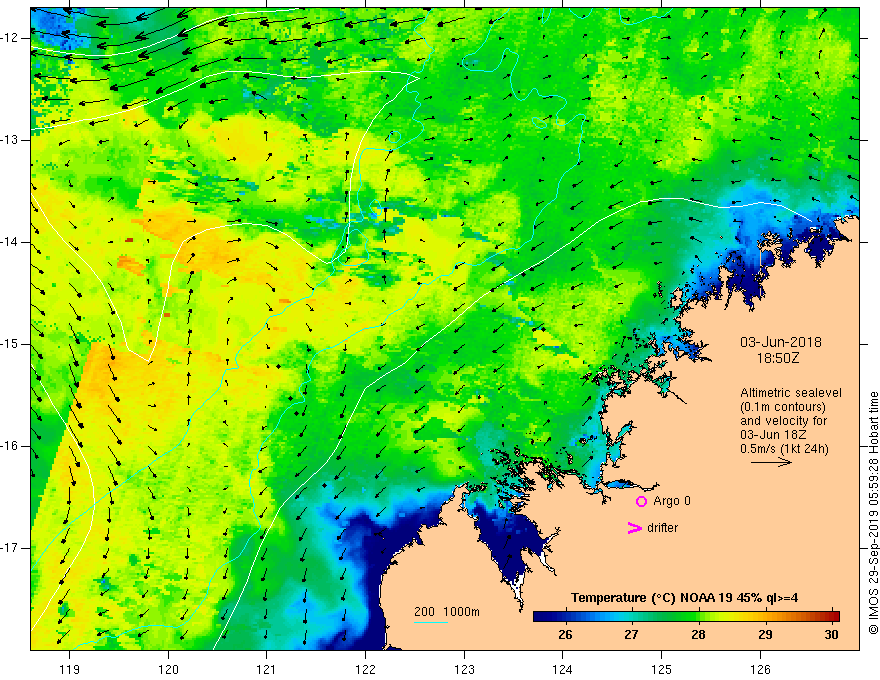
Task: Click the longitude axis label 124
Action: [x=563, y=669]
